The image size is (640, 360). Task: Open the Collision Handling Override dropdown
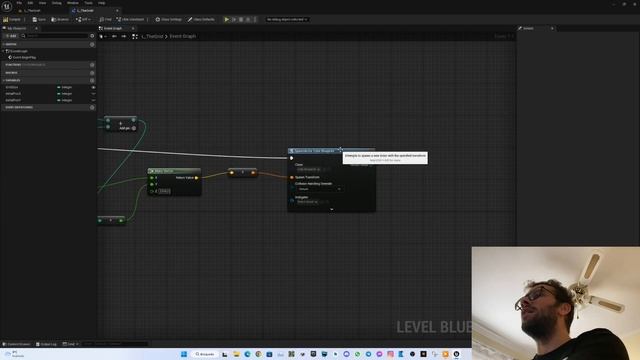pos(319,189)
